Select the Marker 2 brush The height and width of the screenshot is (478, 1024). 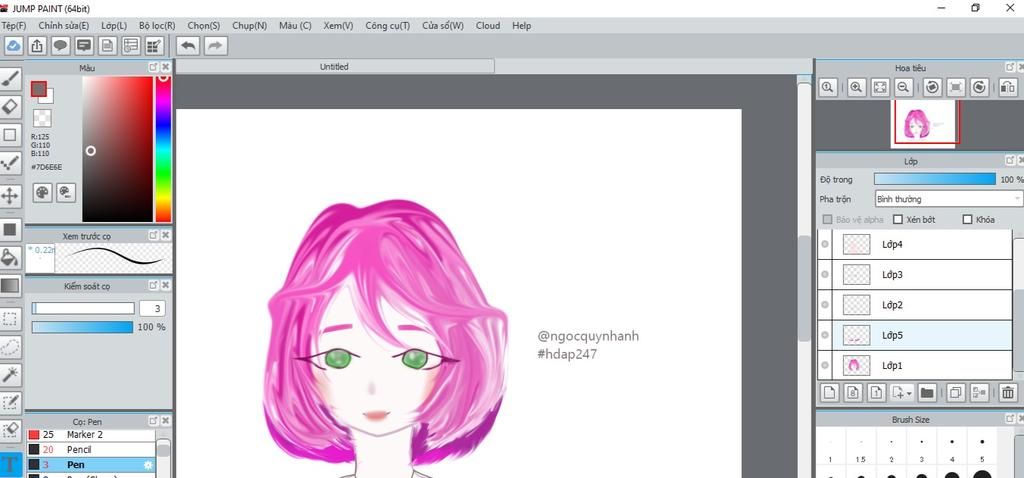pos(91,434)
